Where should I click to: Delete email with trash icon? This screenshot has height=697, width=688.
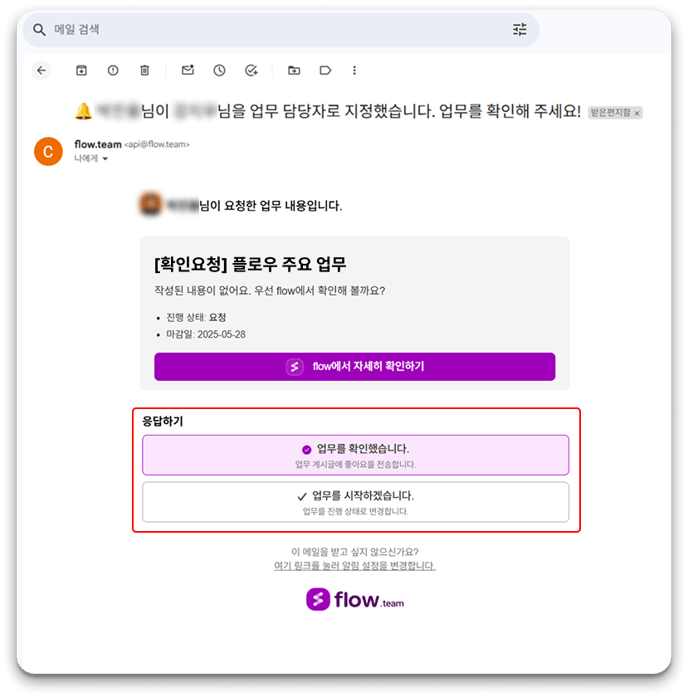point(144,70)
